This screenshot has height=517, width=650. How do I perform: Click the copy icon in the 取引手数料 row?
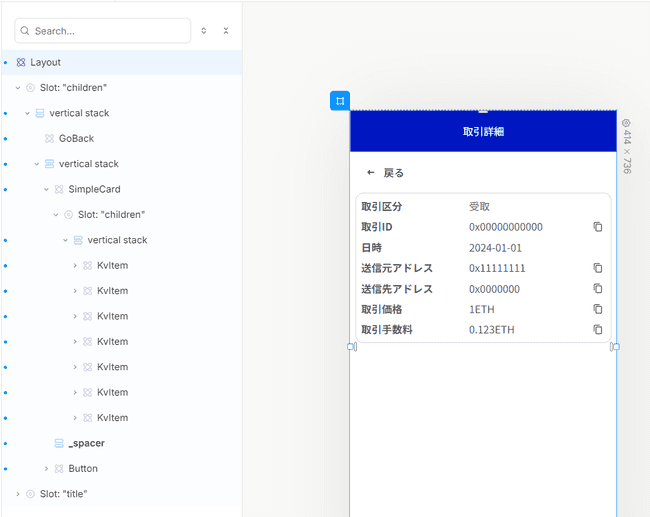pos(597,330)
